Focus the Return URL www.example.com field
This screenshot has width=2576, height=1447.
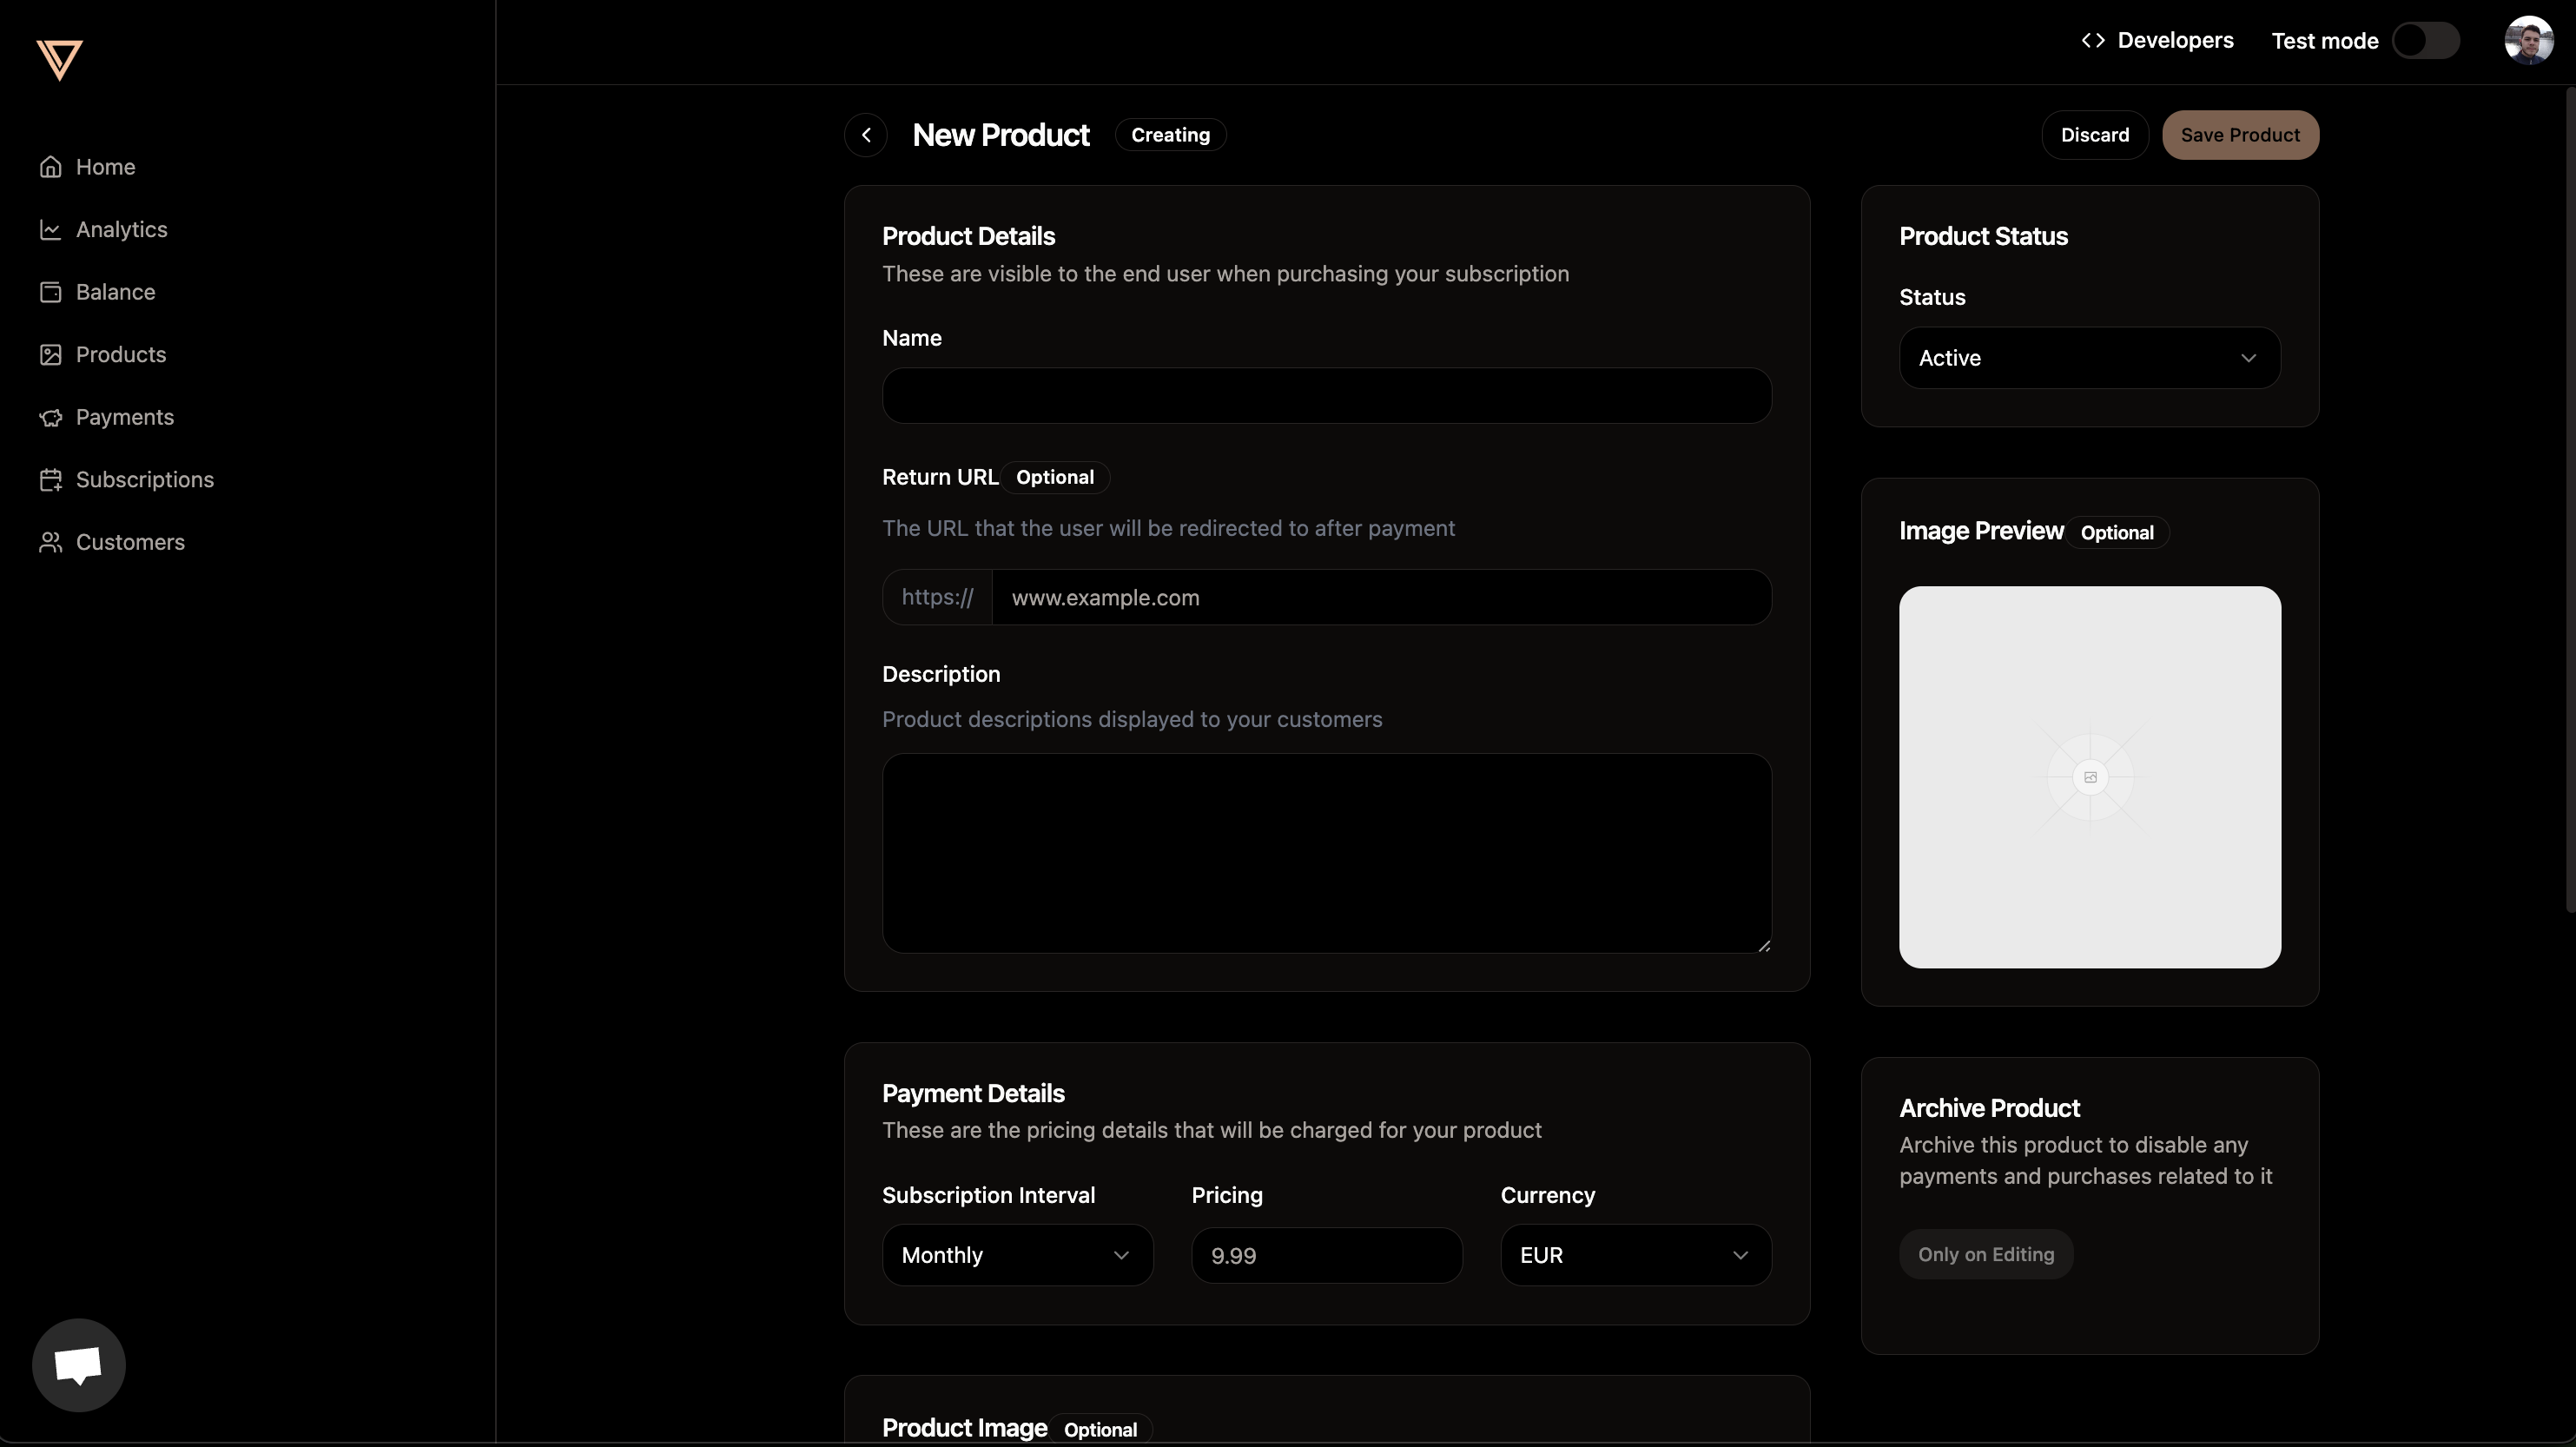pyautogui.click(x=1381, y=598)
